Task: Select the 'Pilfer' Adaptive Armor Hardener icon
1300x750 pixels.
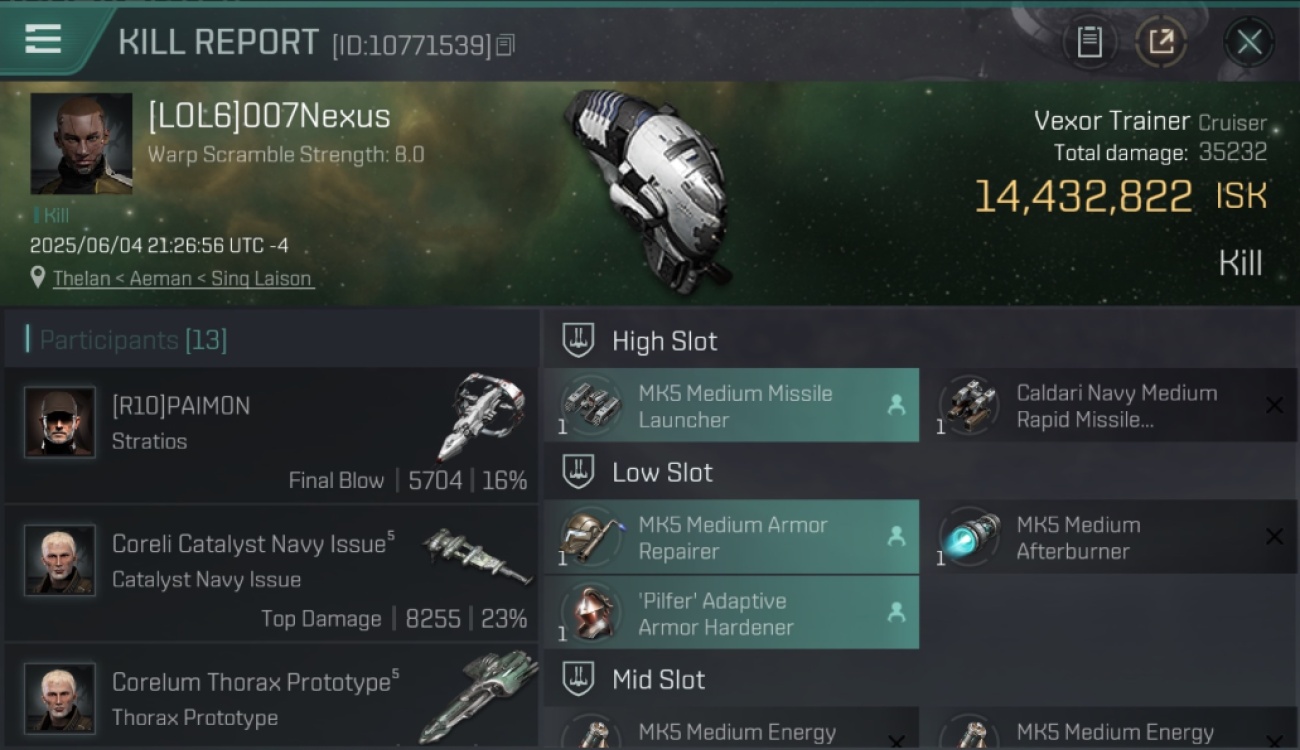Action: (x=591, y=613)
